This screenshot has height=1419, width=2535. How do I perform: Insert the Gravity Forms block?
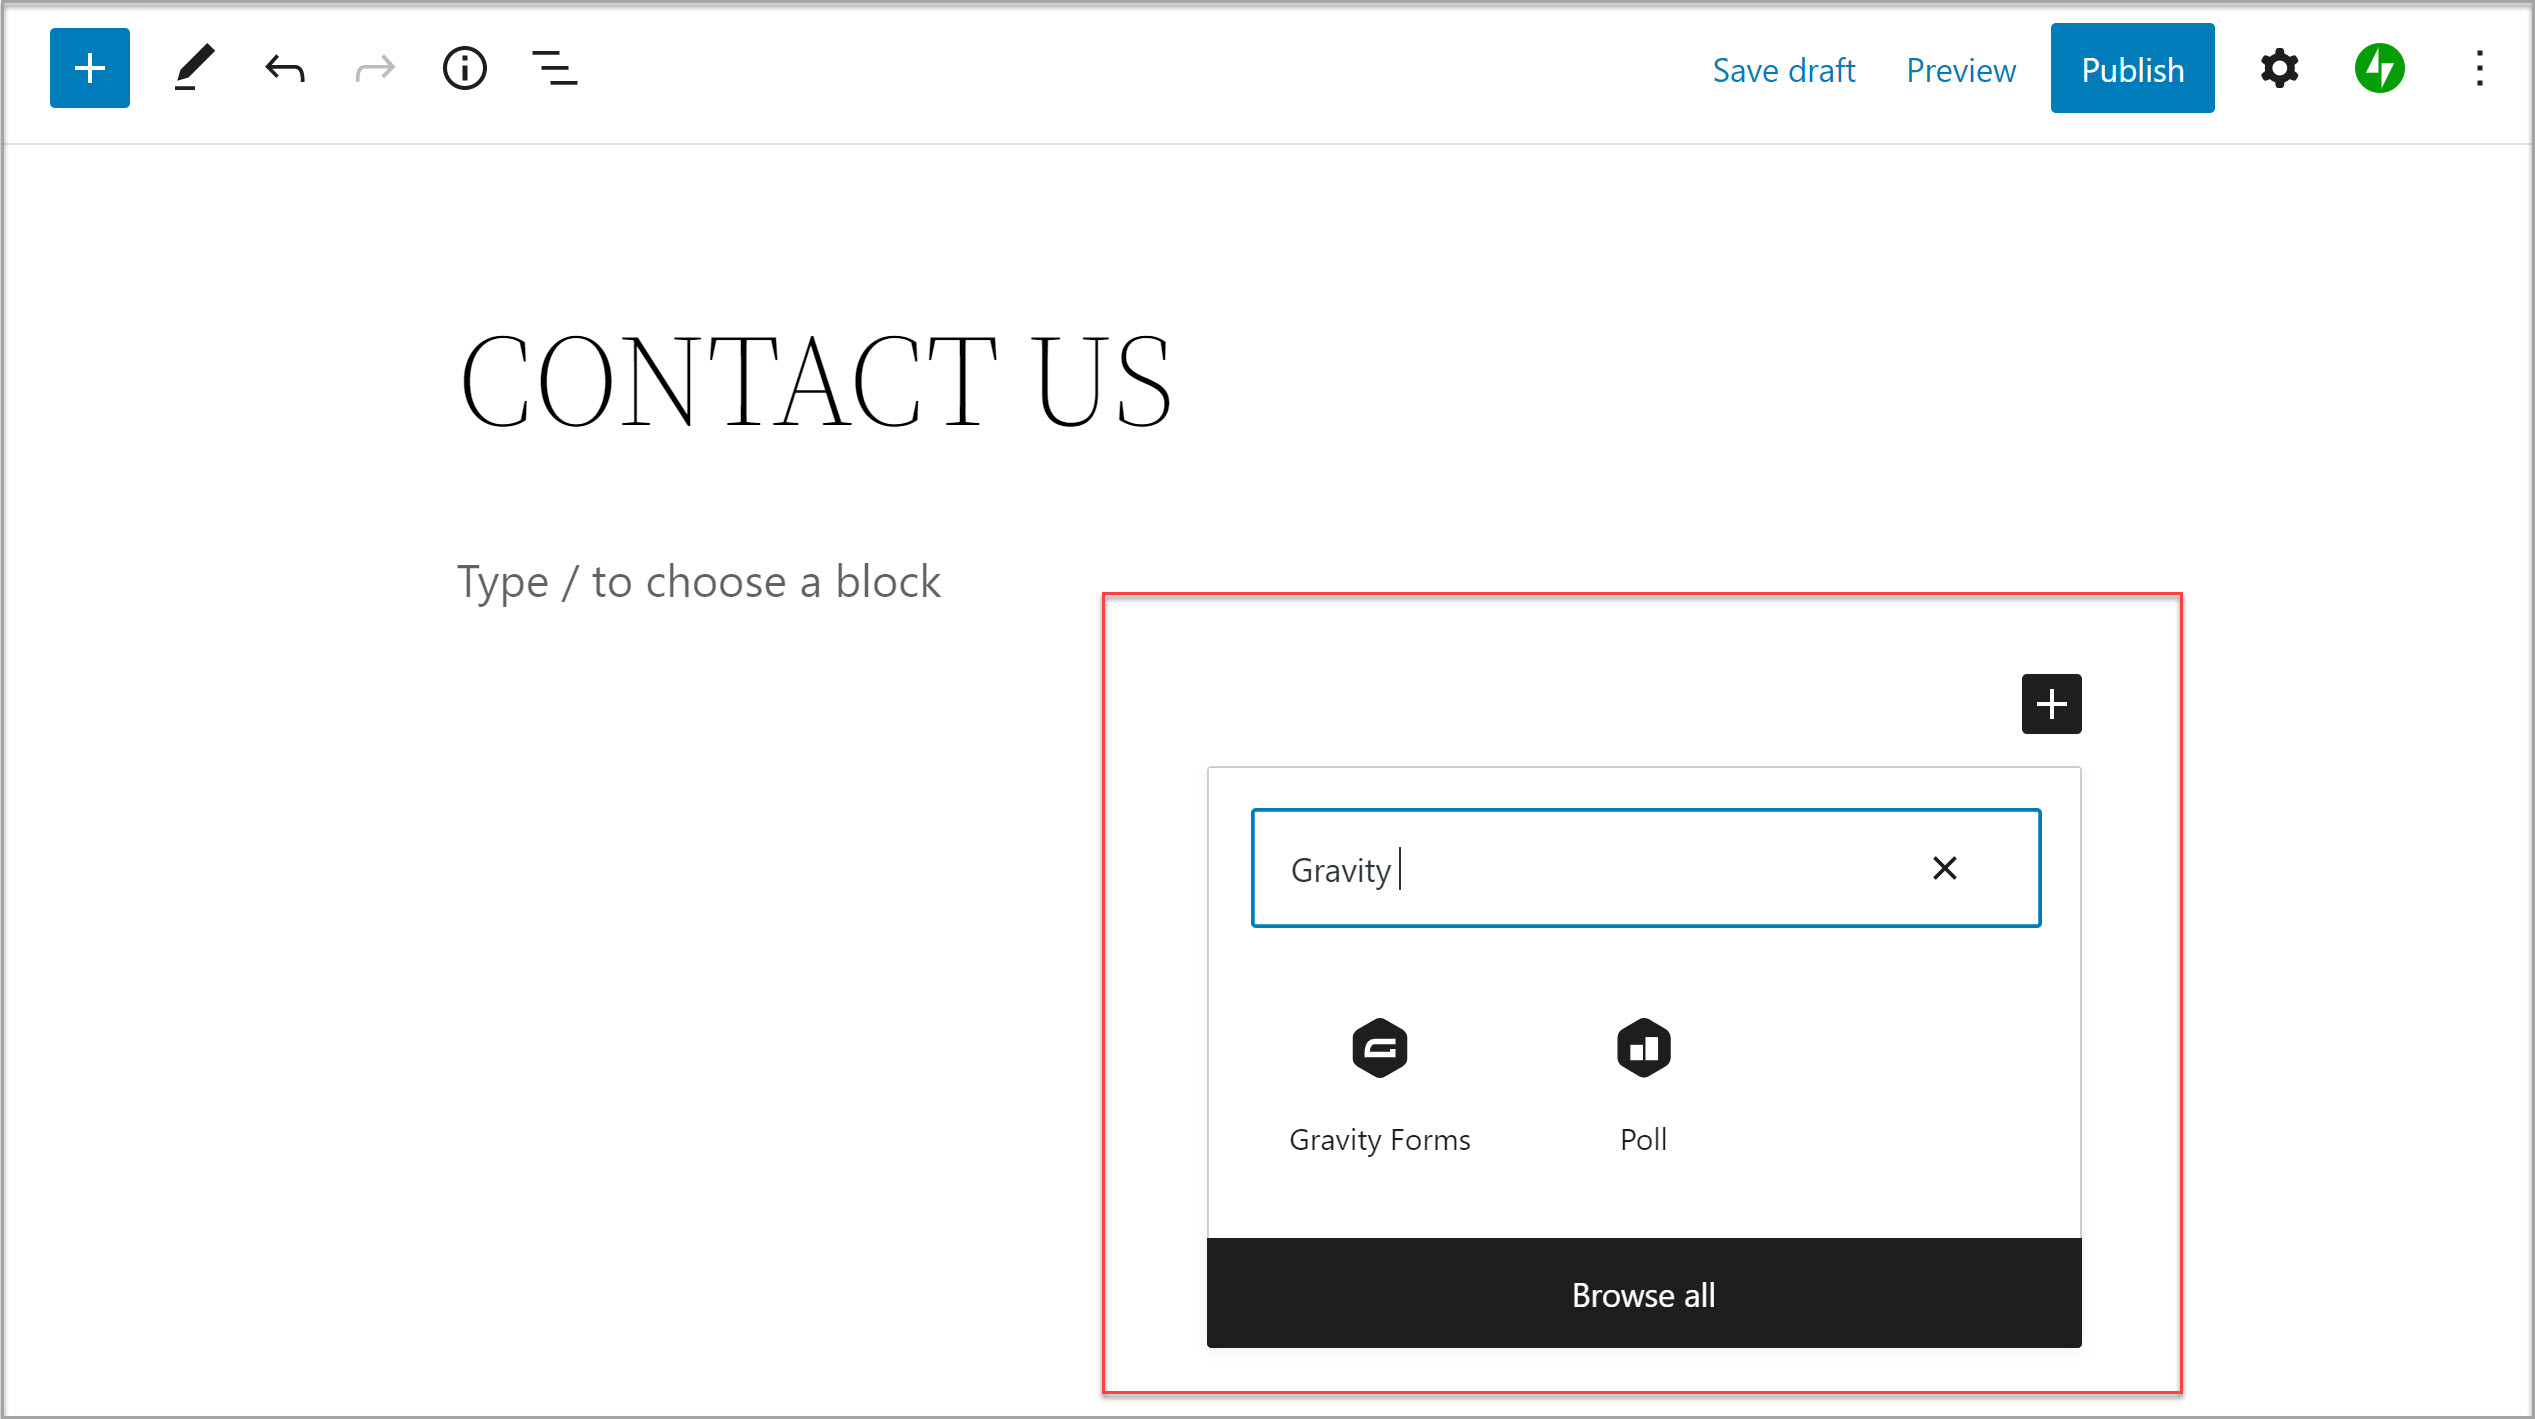click(x=1380, y=1086)
